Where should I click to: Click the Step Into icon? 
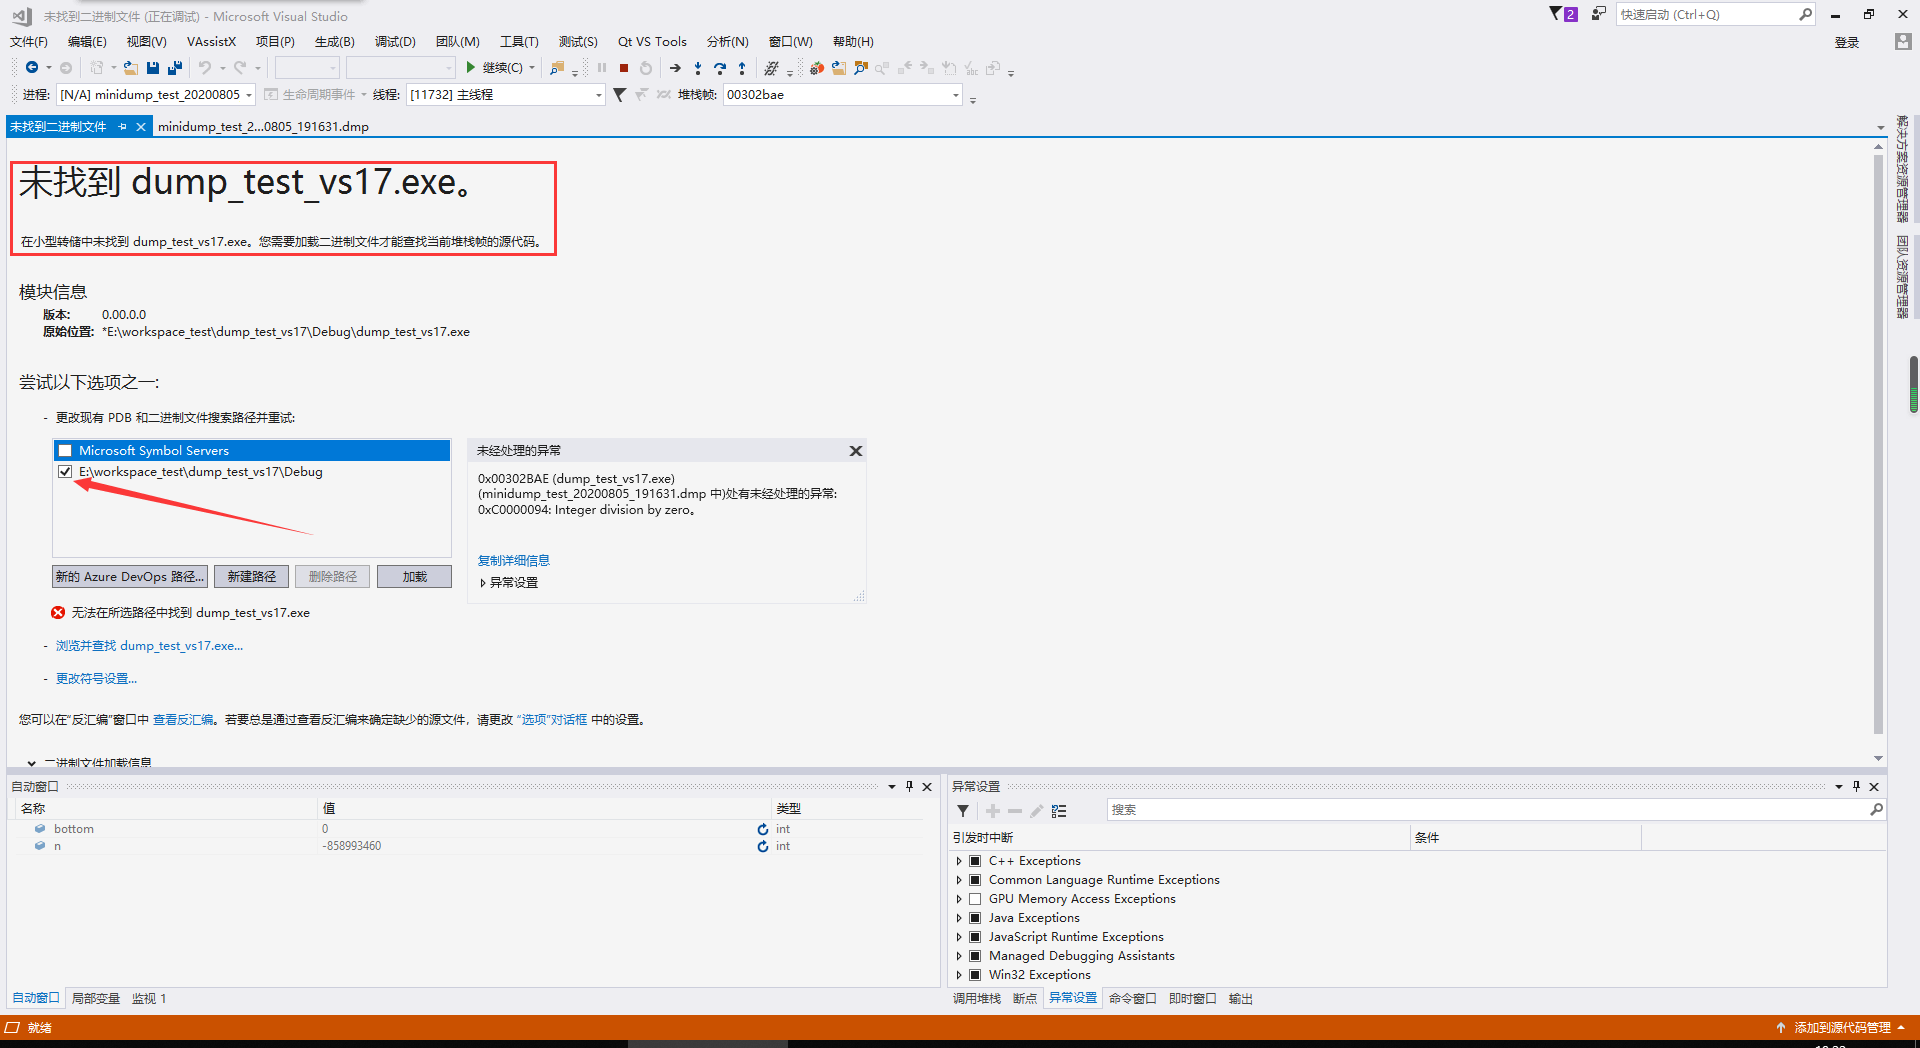pyautogui.click(x=698, y=68)
